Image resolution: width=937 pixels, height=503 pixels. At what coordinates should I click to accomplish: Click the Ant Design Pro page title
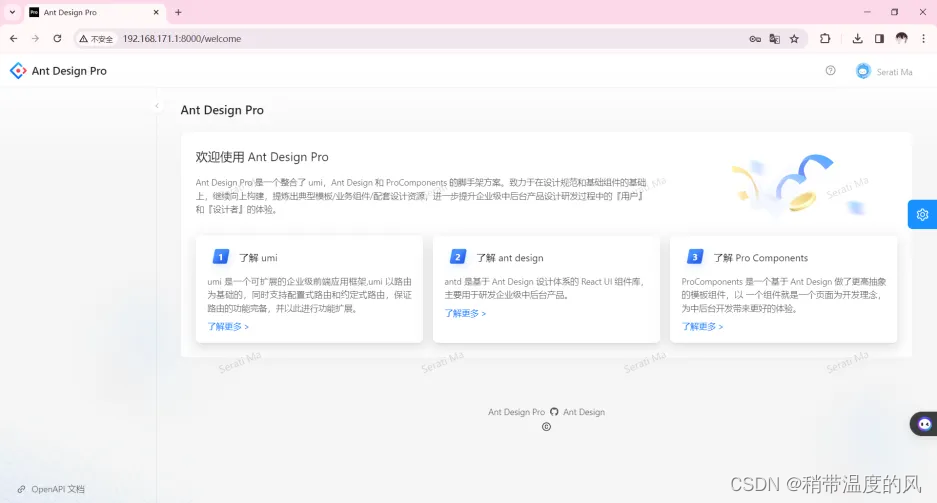[222, 110]
